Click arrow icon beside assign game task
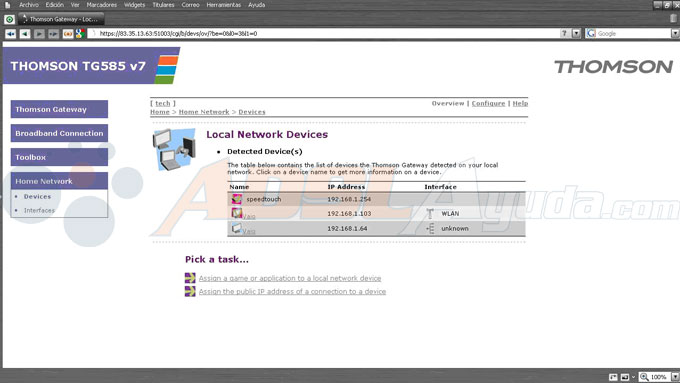Image resolution: width=680 pixels, height=383 pixels. pyautogui.click(x=190, y=278)
